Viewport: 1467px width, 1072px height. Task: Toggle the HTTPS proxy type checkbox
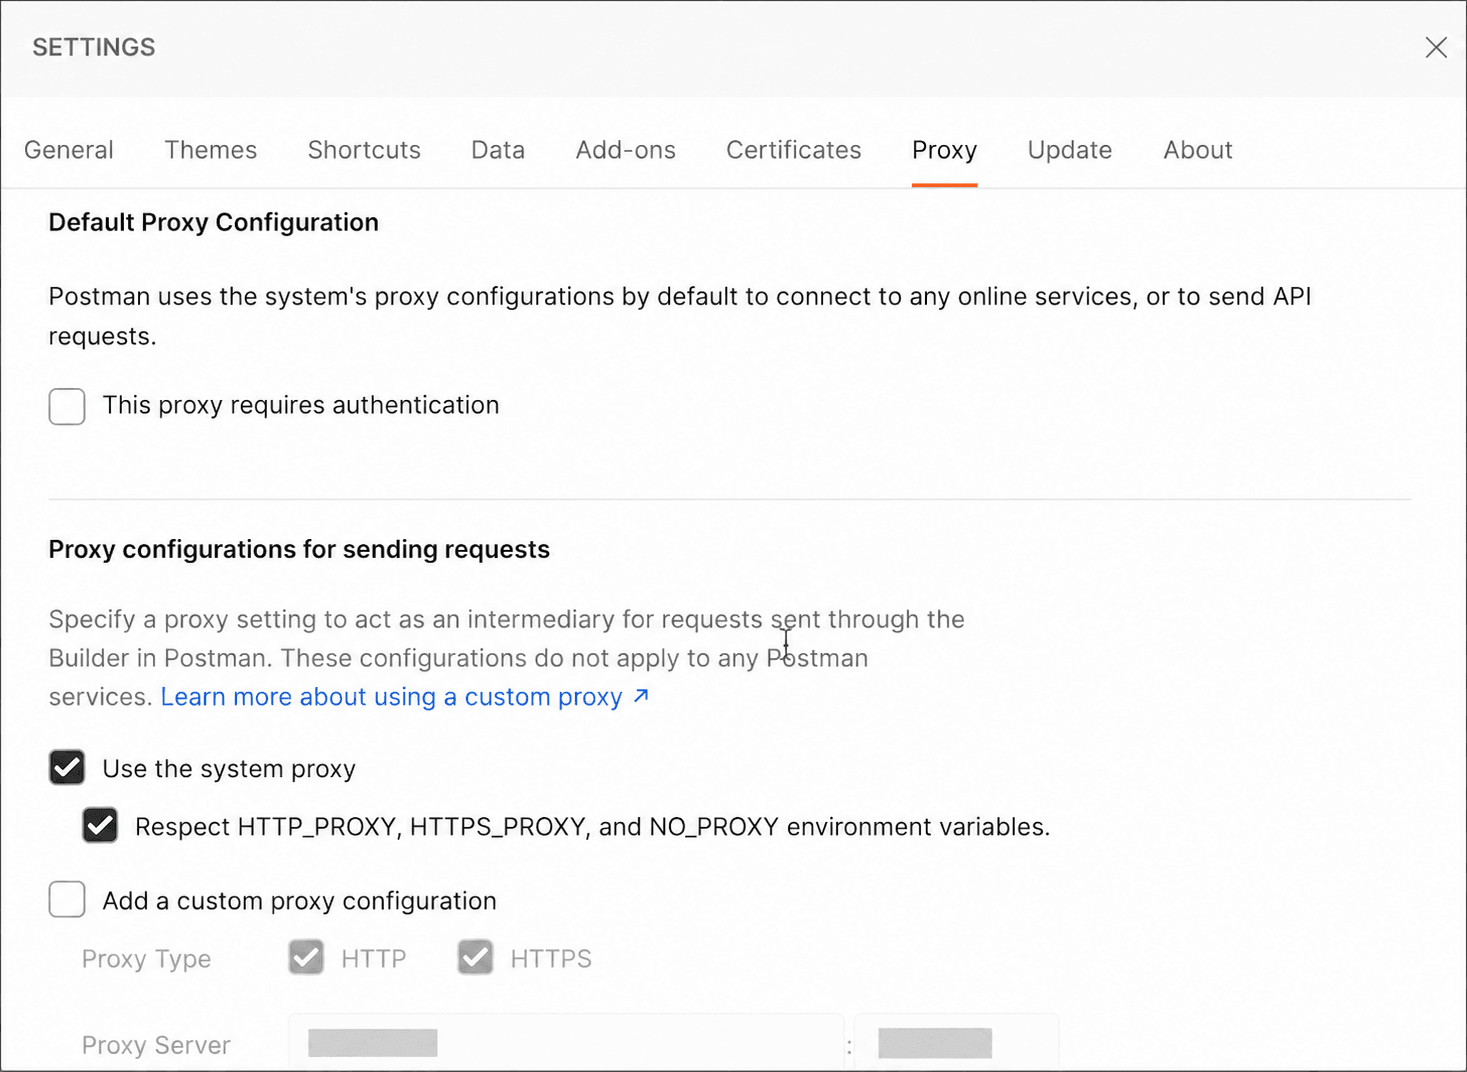pos(475,957)
